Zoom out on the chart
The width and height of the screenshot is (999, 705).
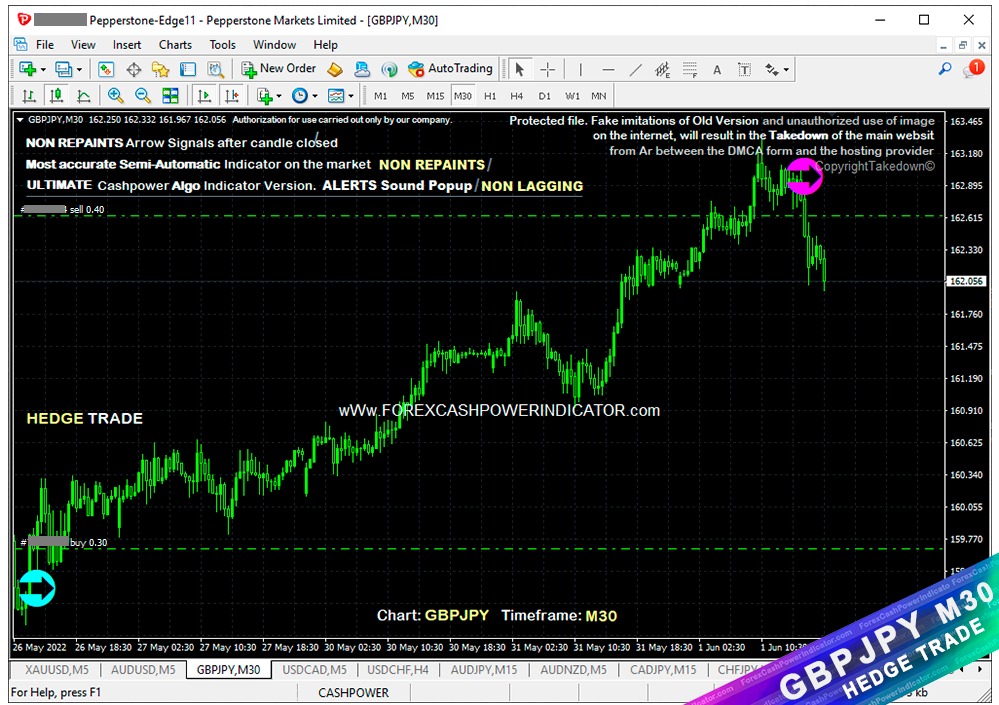(x=143, y=96)
